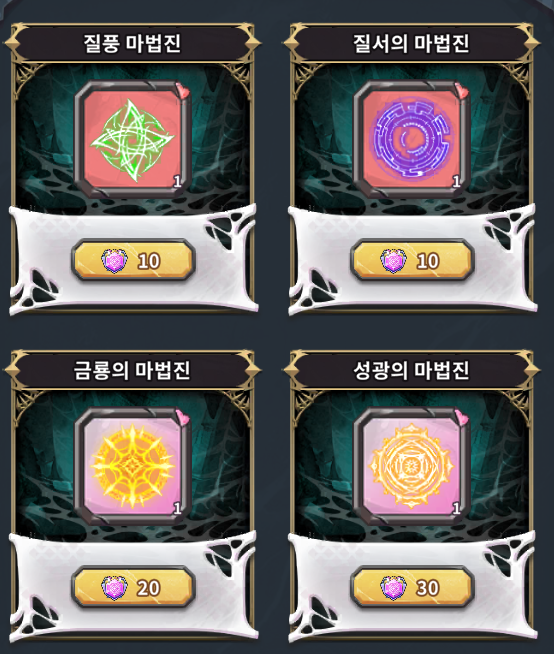Click the 금룡의 마법진 title banner
Viewport: 554px width, 654px height.
click(x=132, y=370)
